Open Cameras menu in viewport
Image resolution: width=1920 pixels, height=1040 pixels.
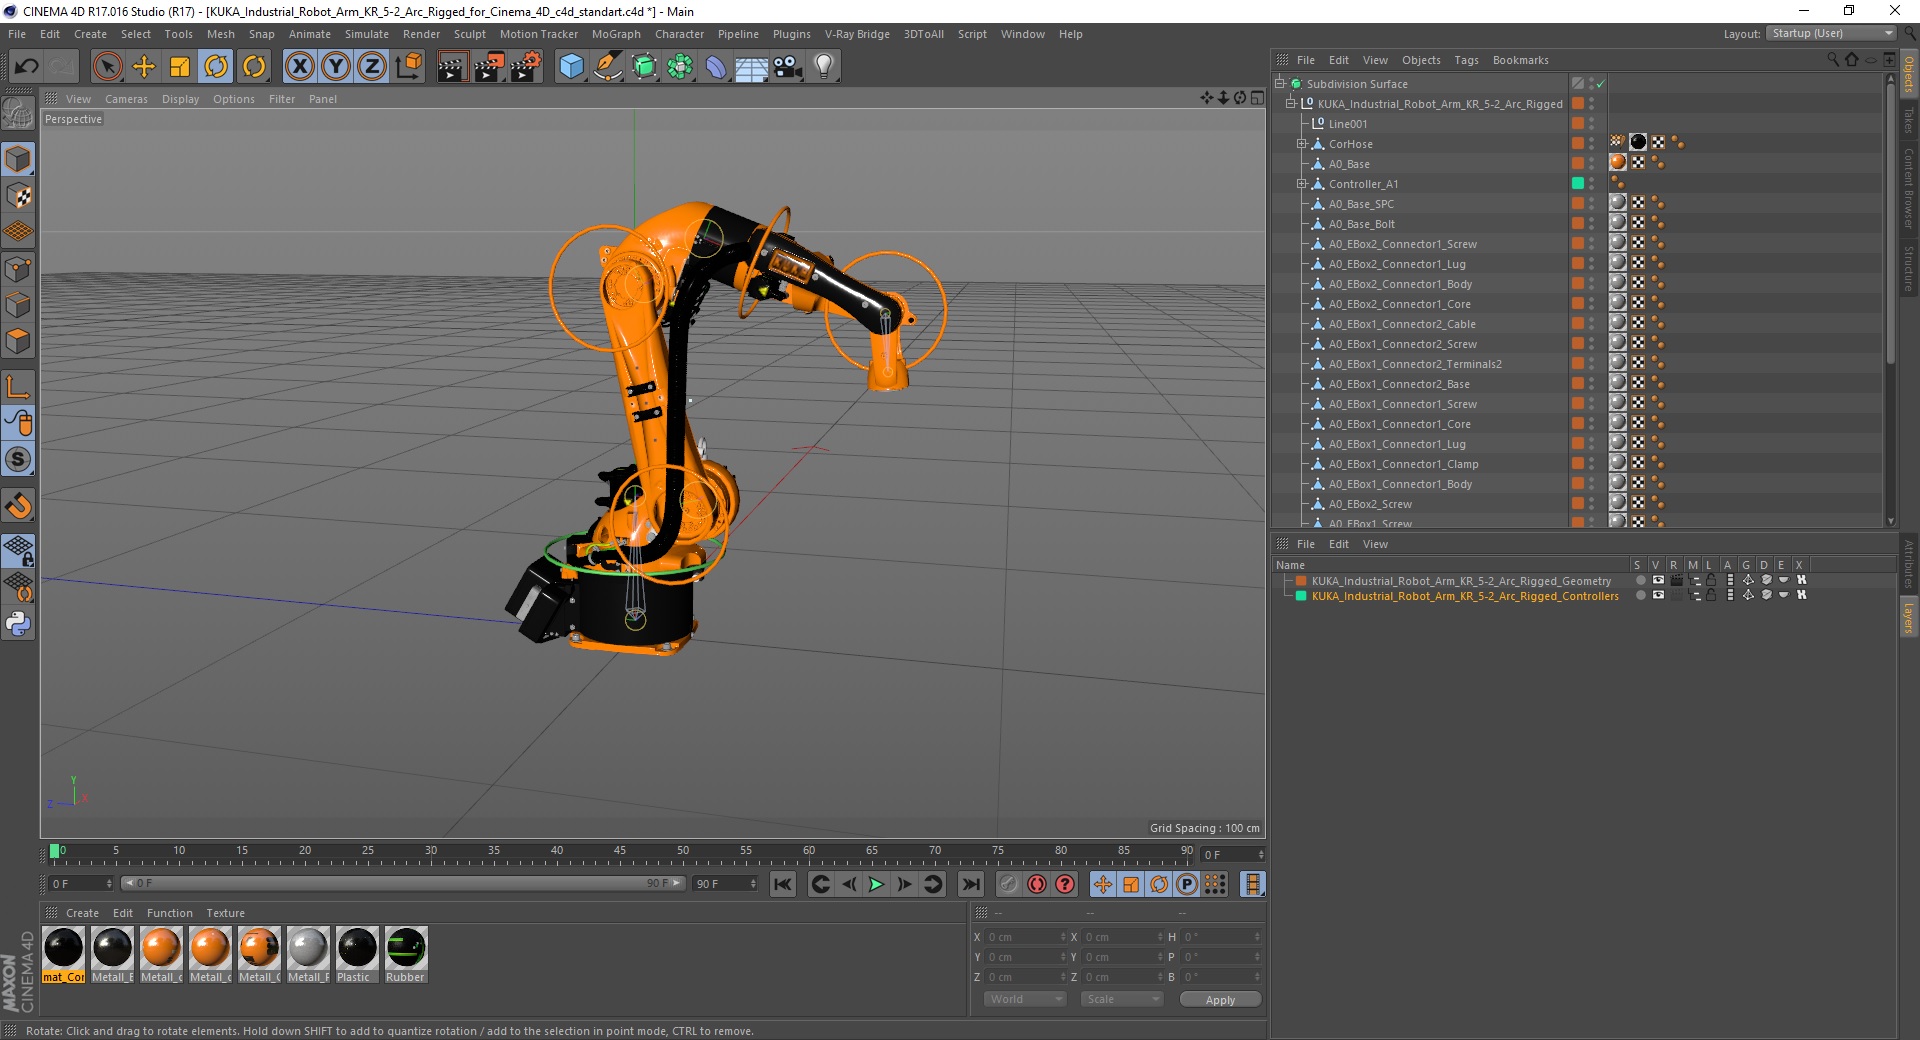[x=126, y=99]
